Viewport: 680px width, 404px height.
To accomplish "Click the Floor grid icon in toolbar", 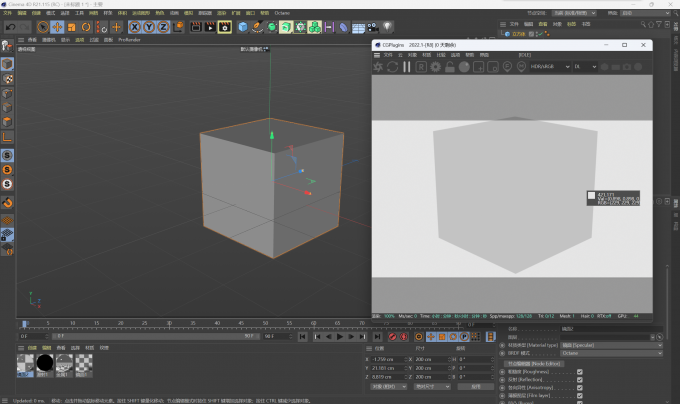I will point(358,28).
